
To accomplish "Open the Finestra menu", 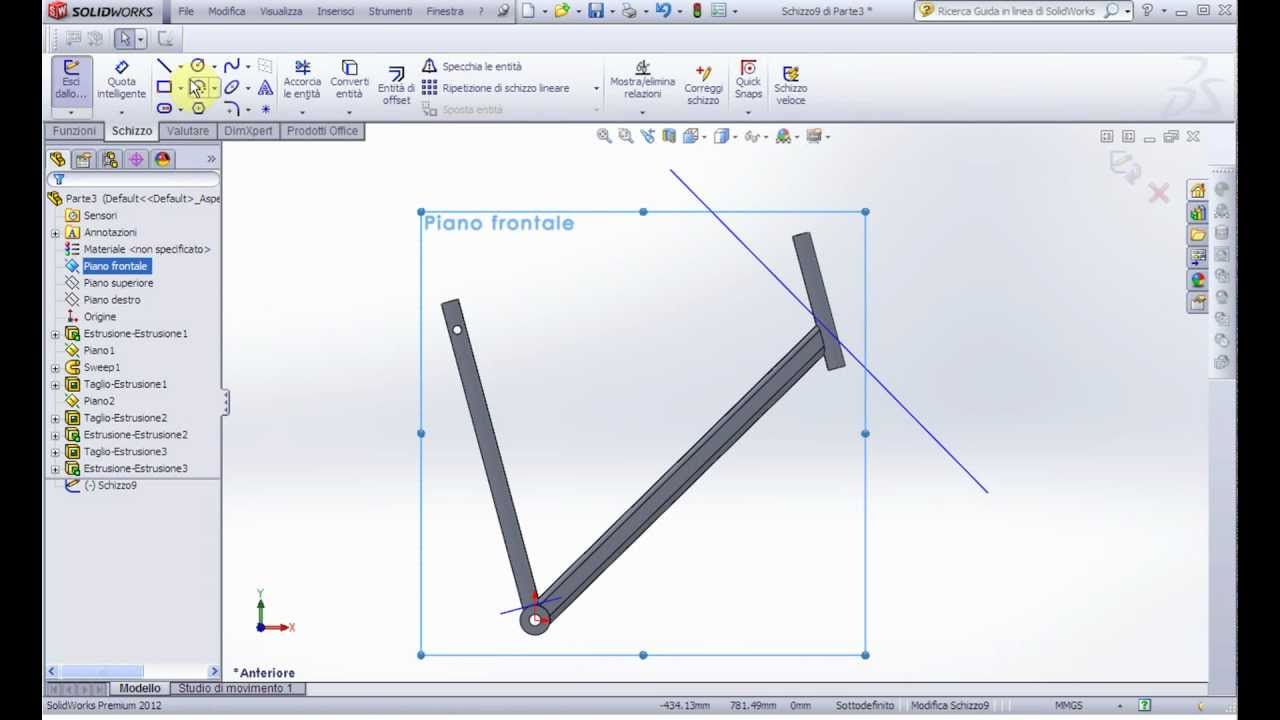I will pyautogui.click(x=445, y=11).
